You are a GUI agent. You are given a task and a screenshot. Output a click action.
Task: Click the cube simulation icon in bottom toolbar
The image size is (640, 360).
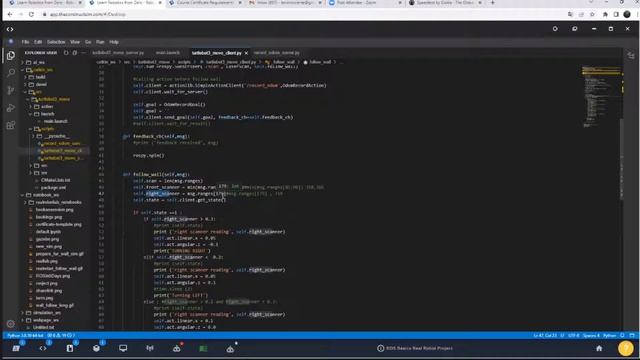pyautogui.click(x=96, y=348)
